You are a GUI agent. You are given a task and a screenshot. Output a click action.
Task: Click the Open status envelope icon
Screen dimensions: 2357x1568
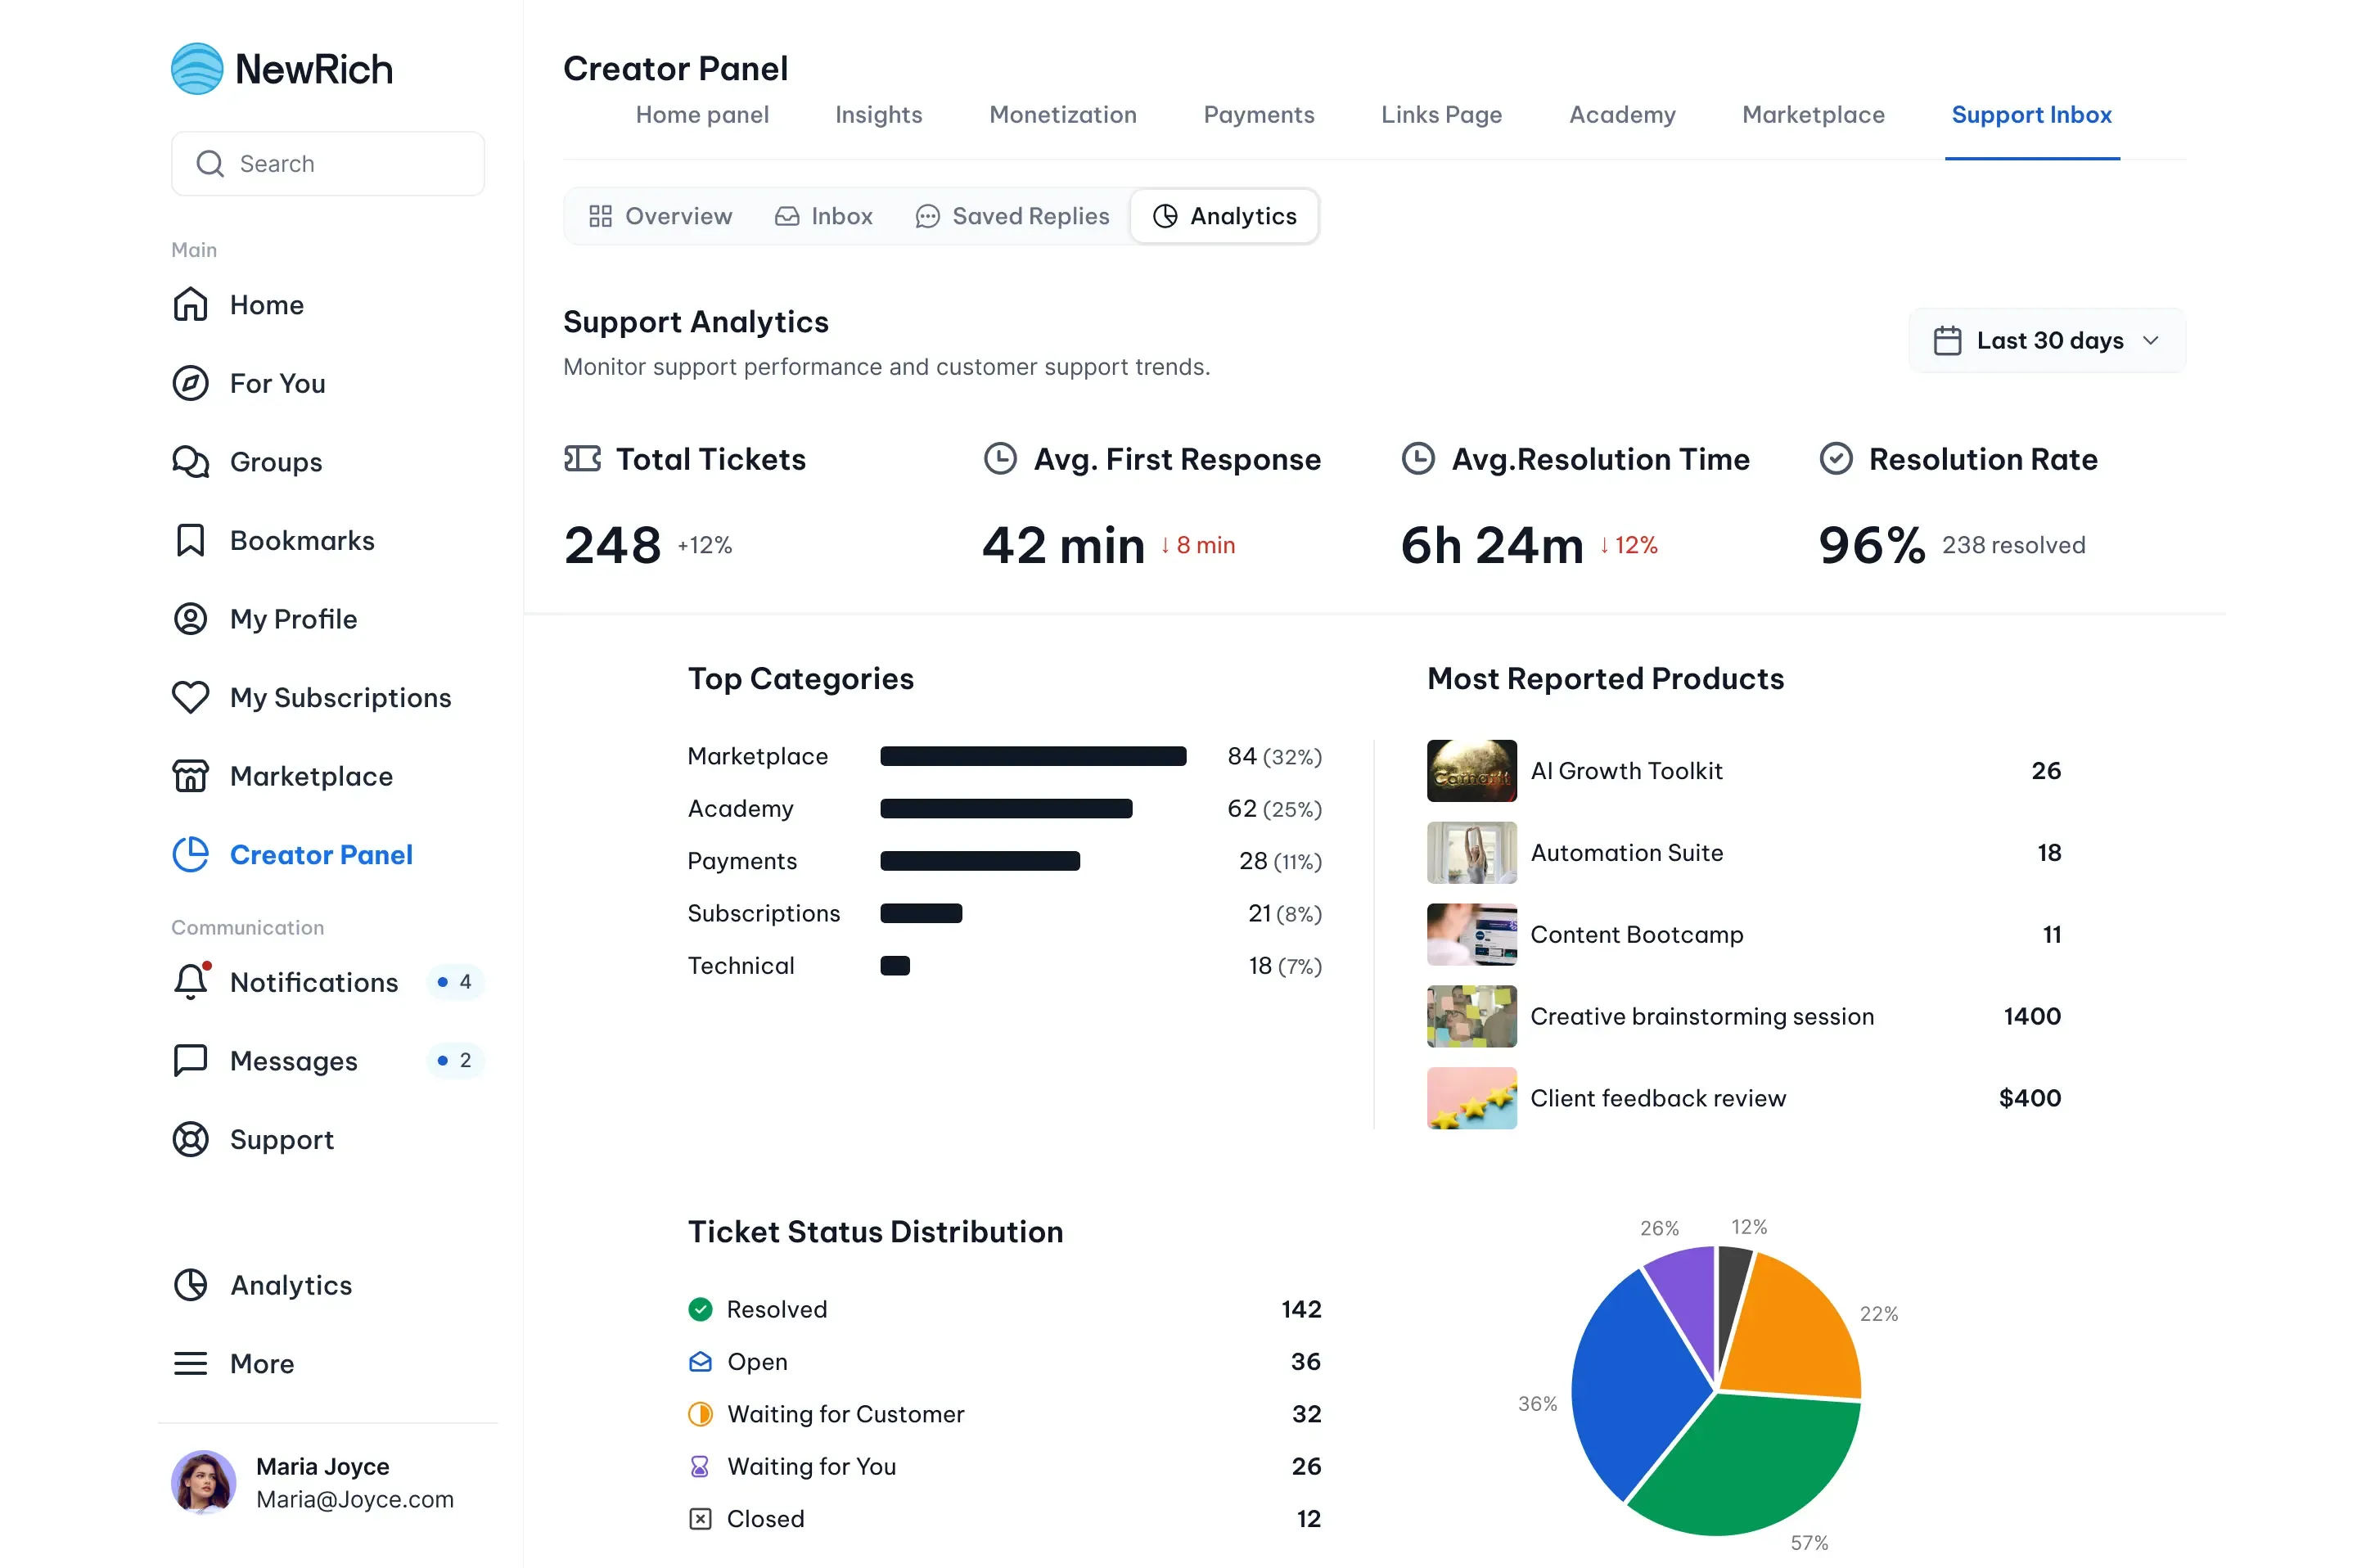[x=700, y=1361]
